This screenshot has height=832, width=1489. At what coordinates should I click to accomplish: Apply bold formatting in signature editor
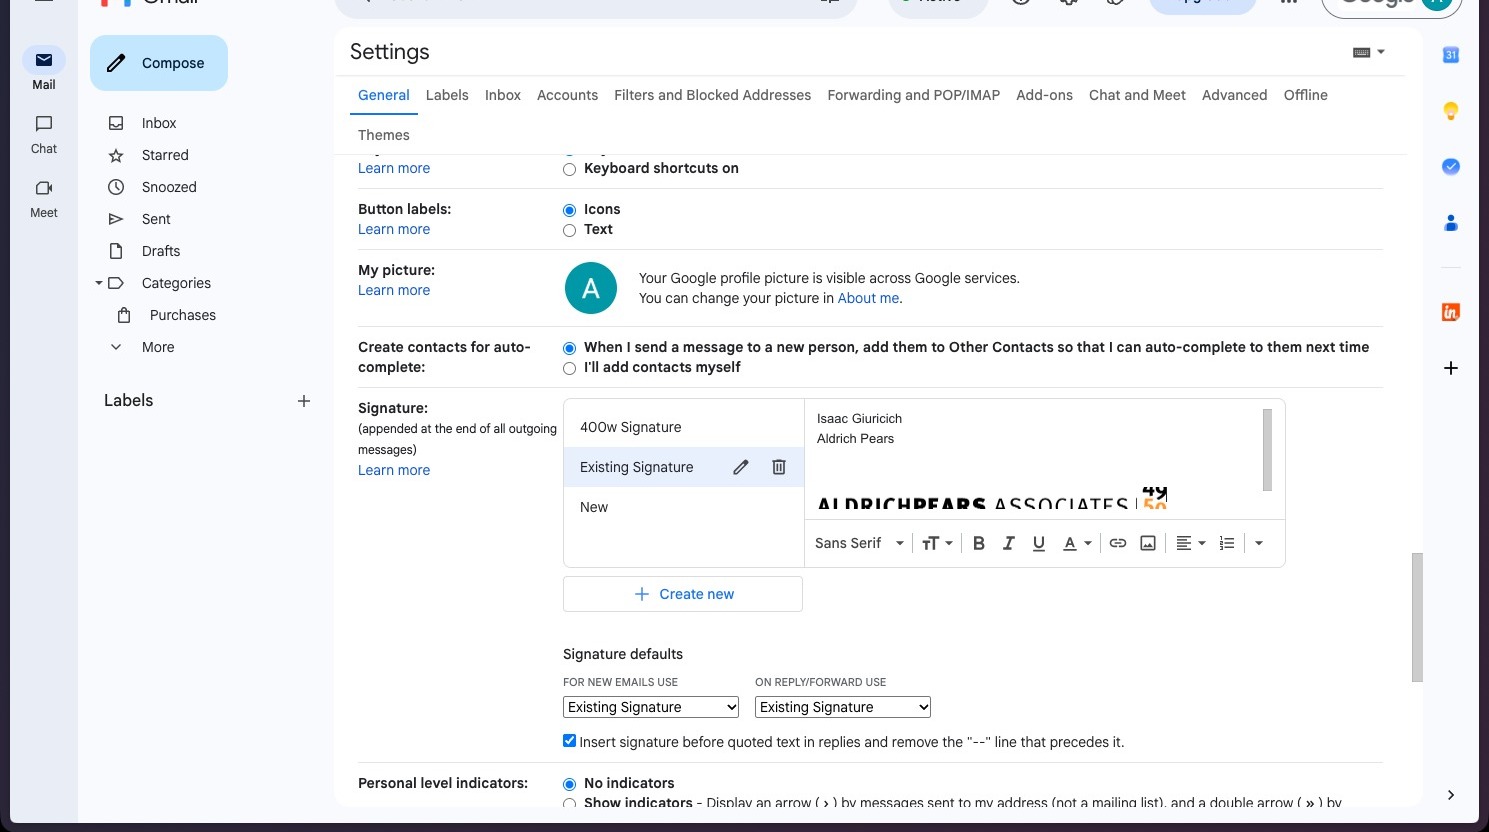979,543
